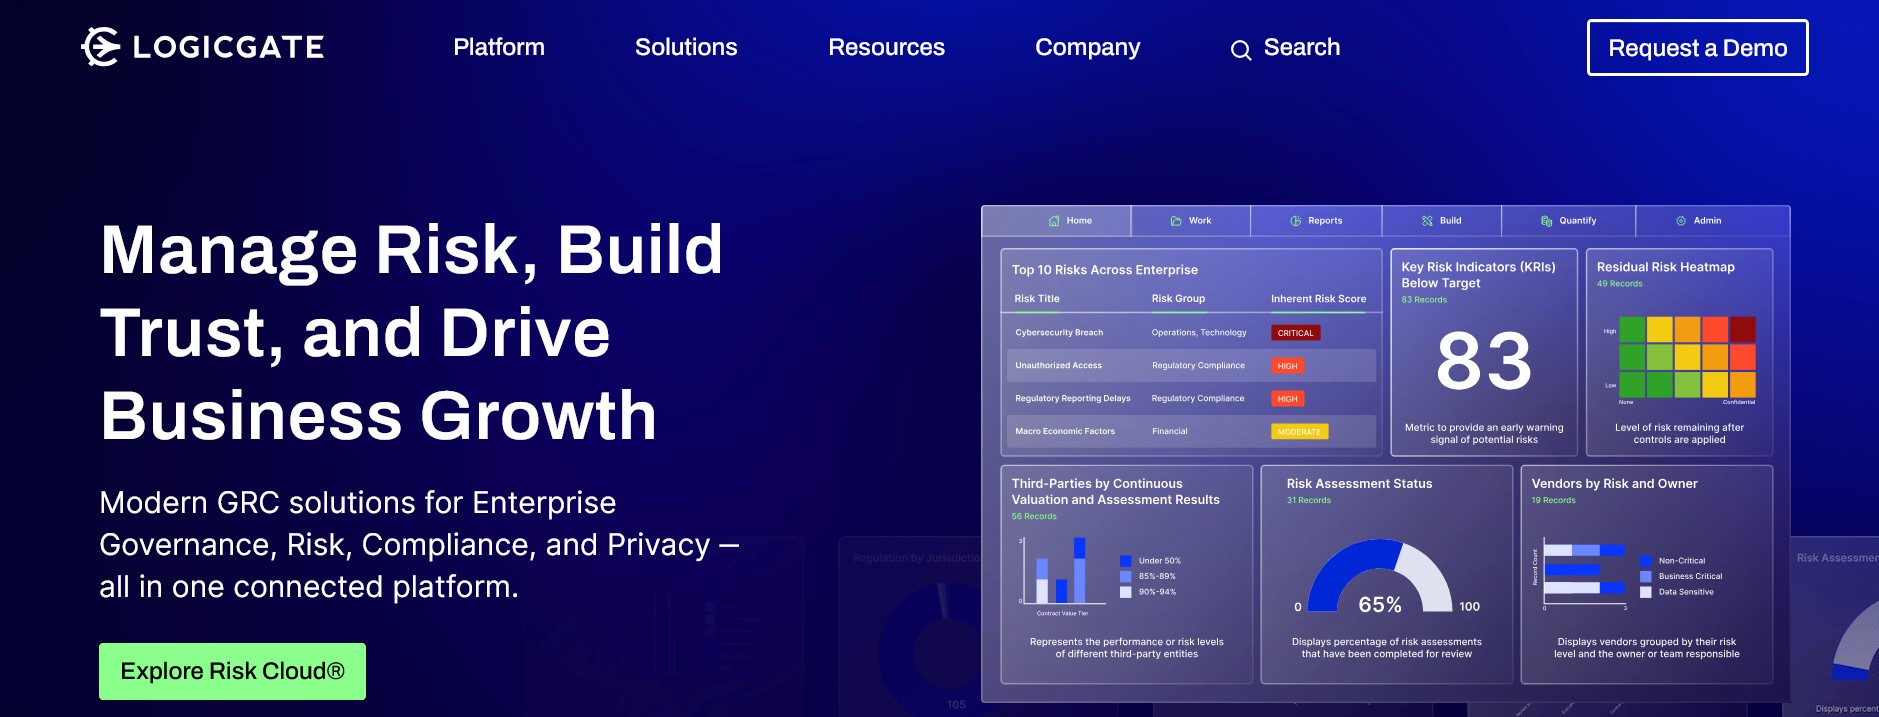Screen dimensions: 1879x717
Task: Open the Solutions navigation menu
Action: click(686, 47)
